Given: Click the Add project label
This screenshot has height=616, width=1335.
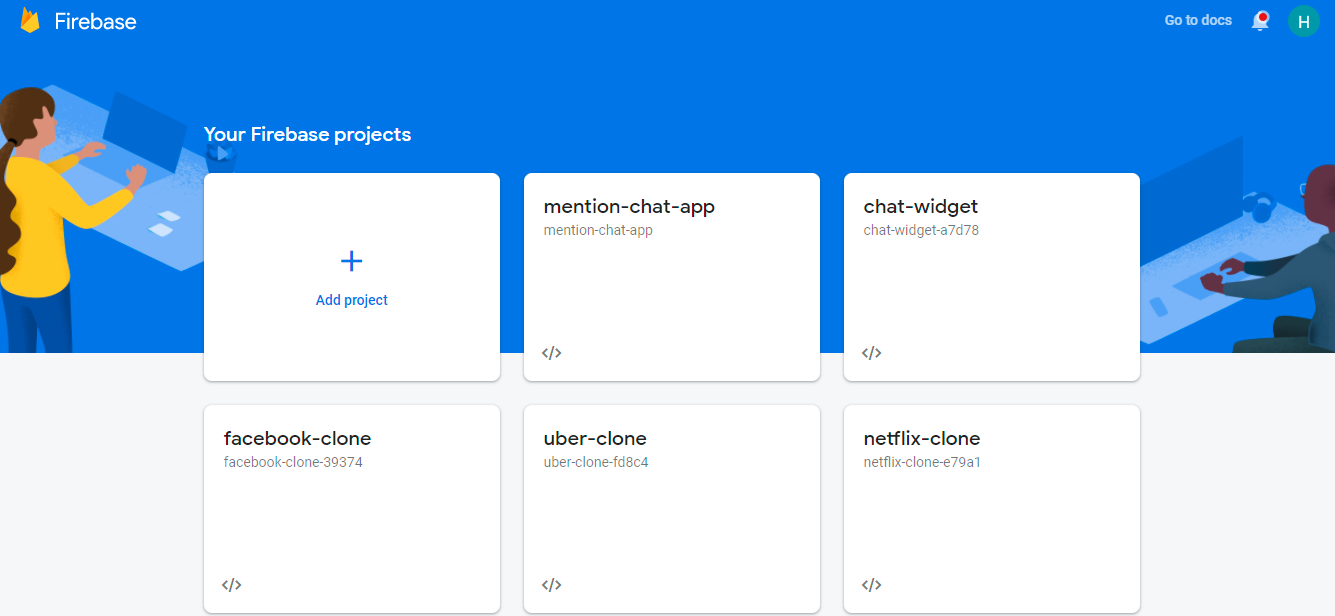Looking at the screenshot, I should 352,300.
